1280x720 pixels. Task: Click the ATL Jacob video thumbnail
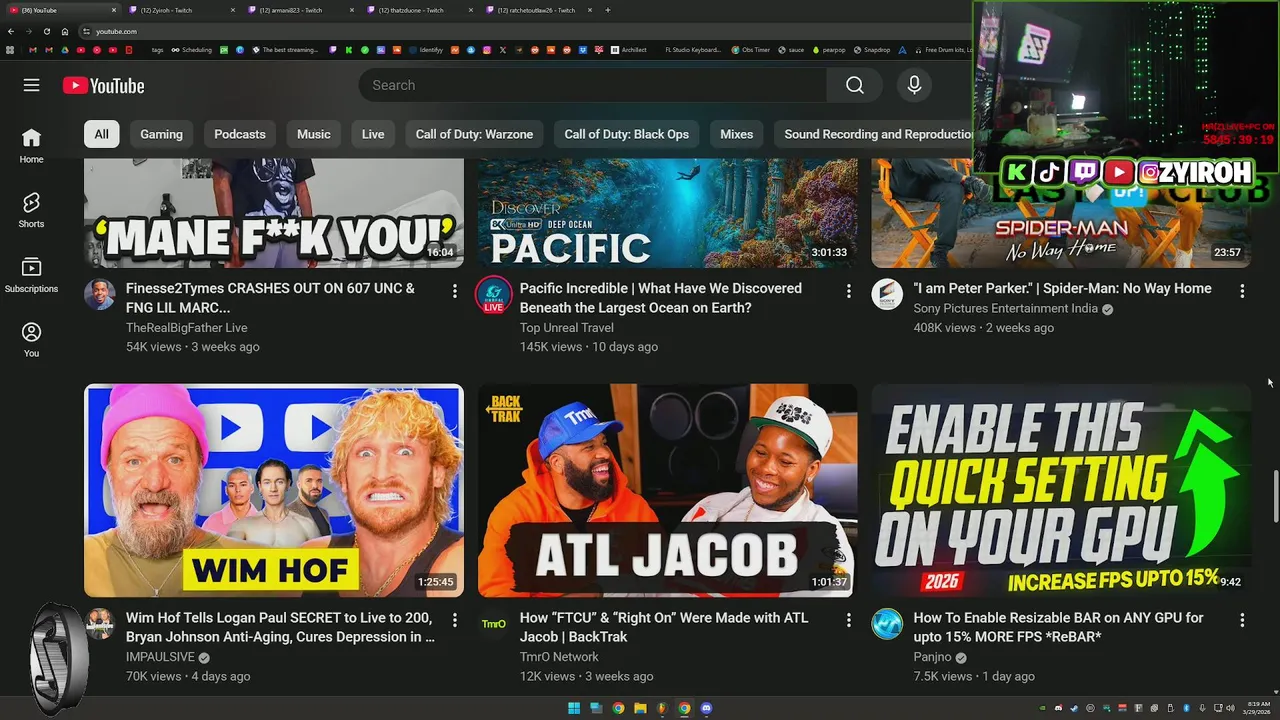(667, 490)
